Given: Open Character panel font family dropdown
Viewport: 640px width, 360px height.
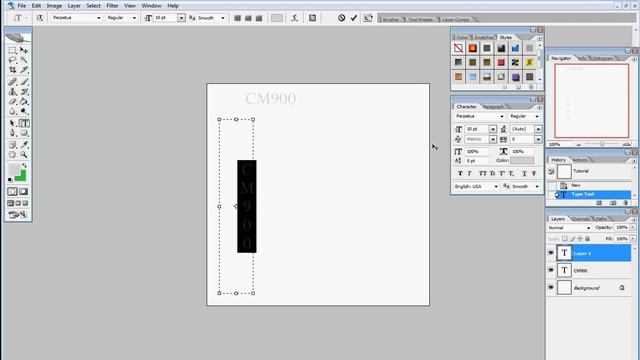Looking at the screenshot, I should click(x=502, y=117).
